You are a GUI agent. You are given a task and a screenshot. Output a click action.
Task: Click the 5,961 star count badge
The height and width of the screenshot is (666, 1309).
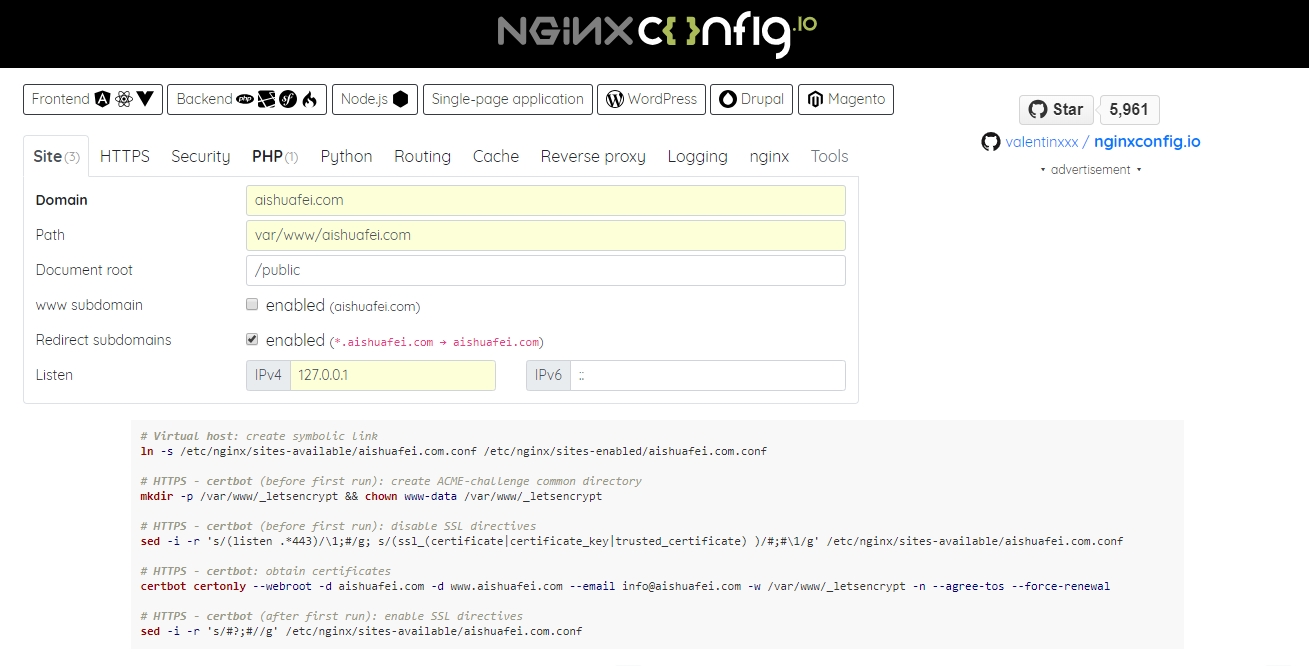1129,109
